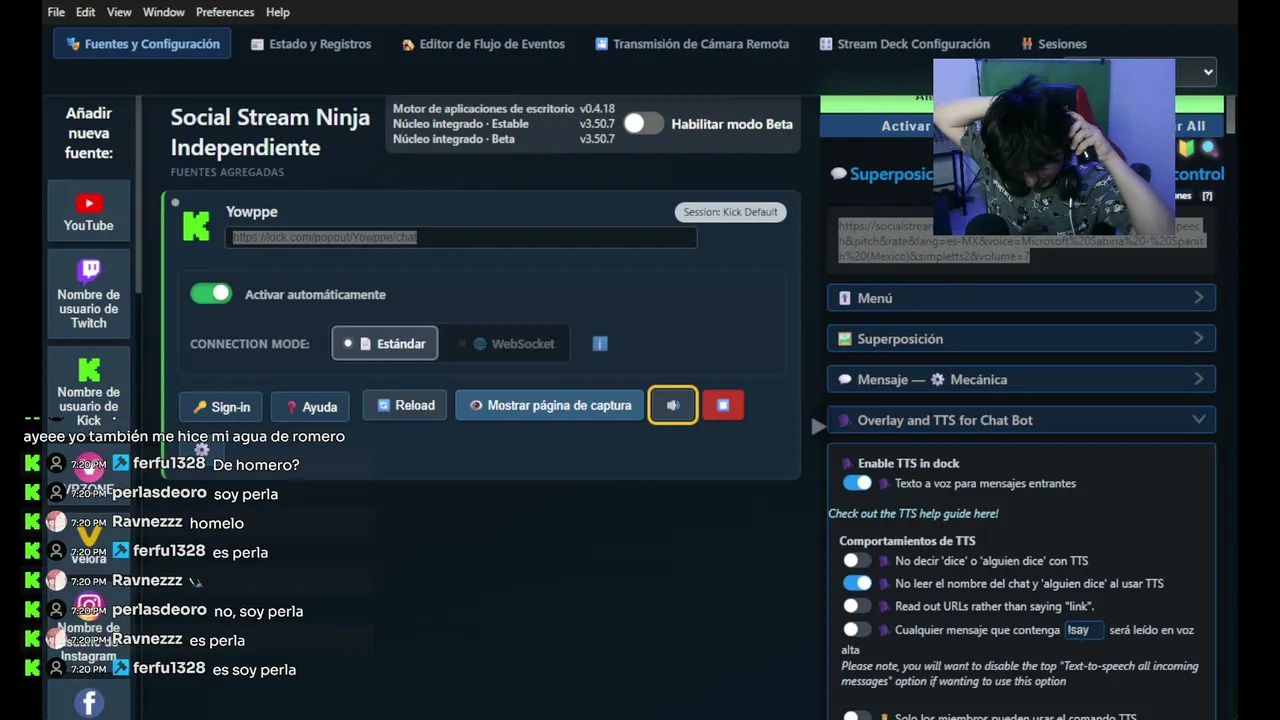Collapse Overlay and TTS for Chat Bot
1280x720 pixels.
pyautogui.click(x=1021, y=420)
